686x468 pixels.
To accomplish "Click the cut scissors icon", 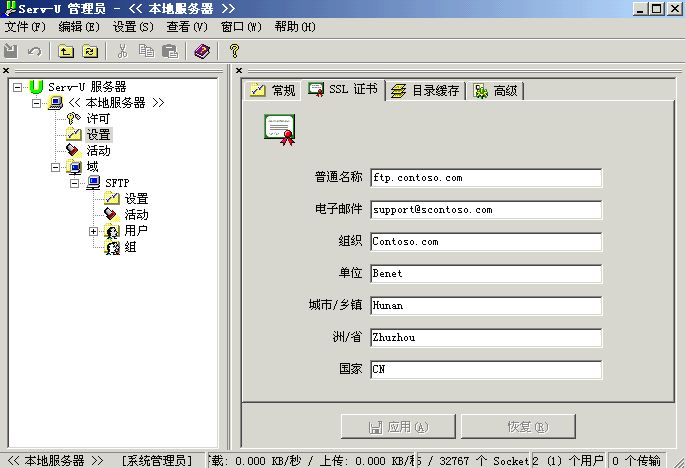I will [x=122, y=51].
